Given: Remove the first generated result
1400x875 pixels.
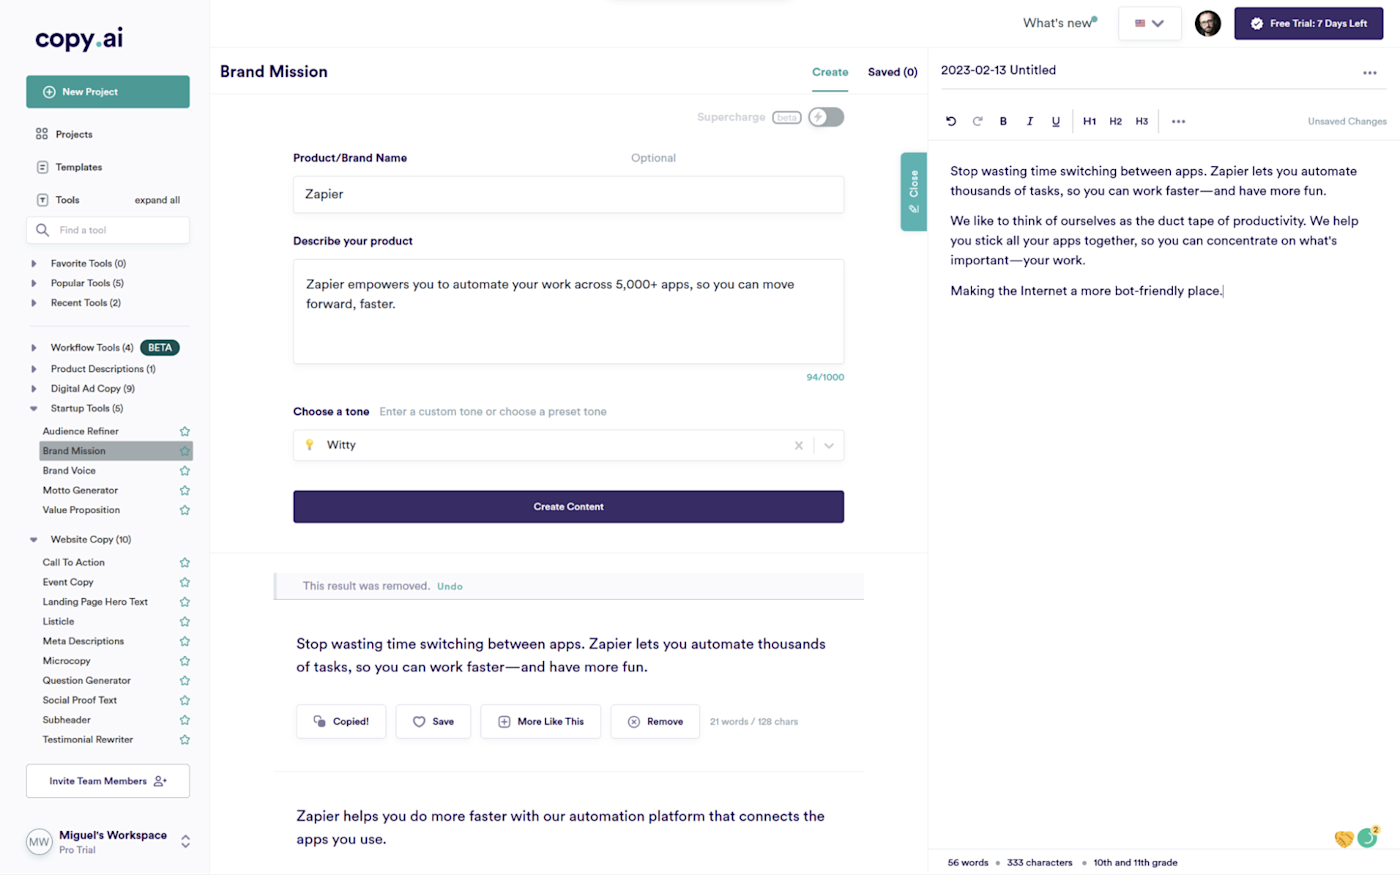Looking at the screenshot, I should tap(655, 721).
